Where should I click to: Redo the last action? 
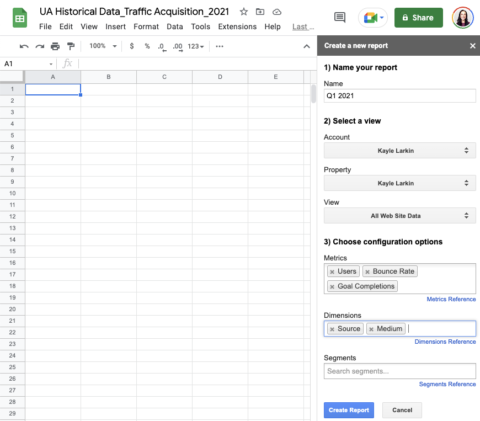coord(40,46)
